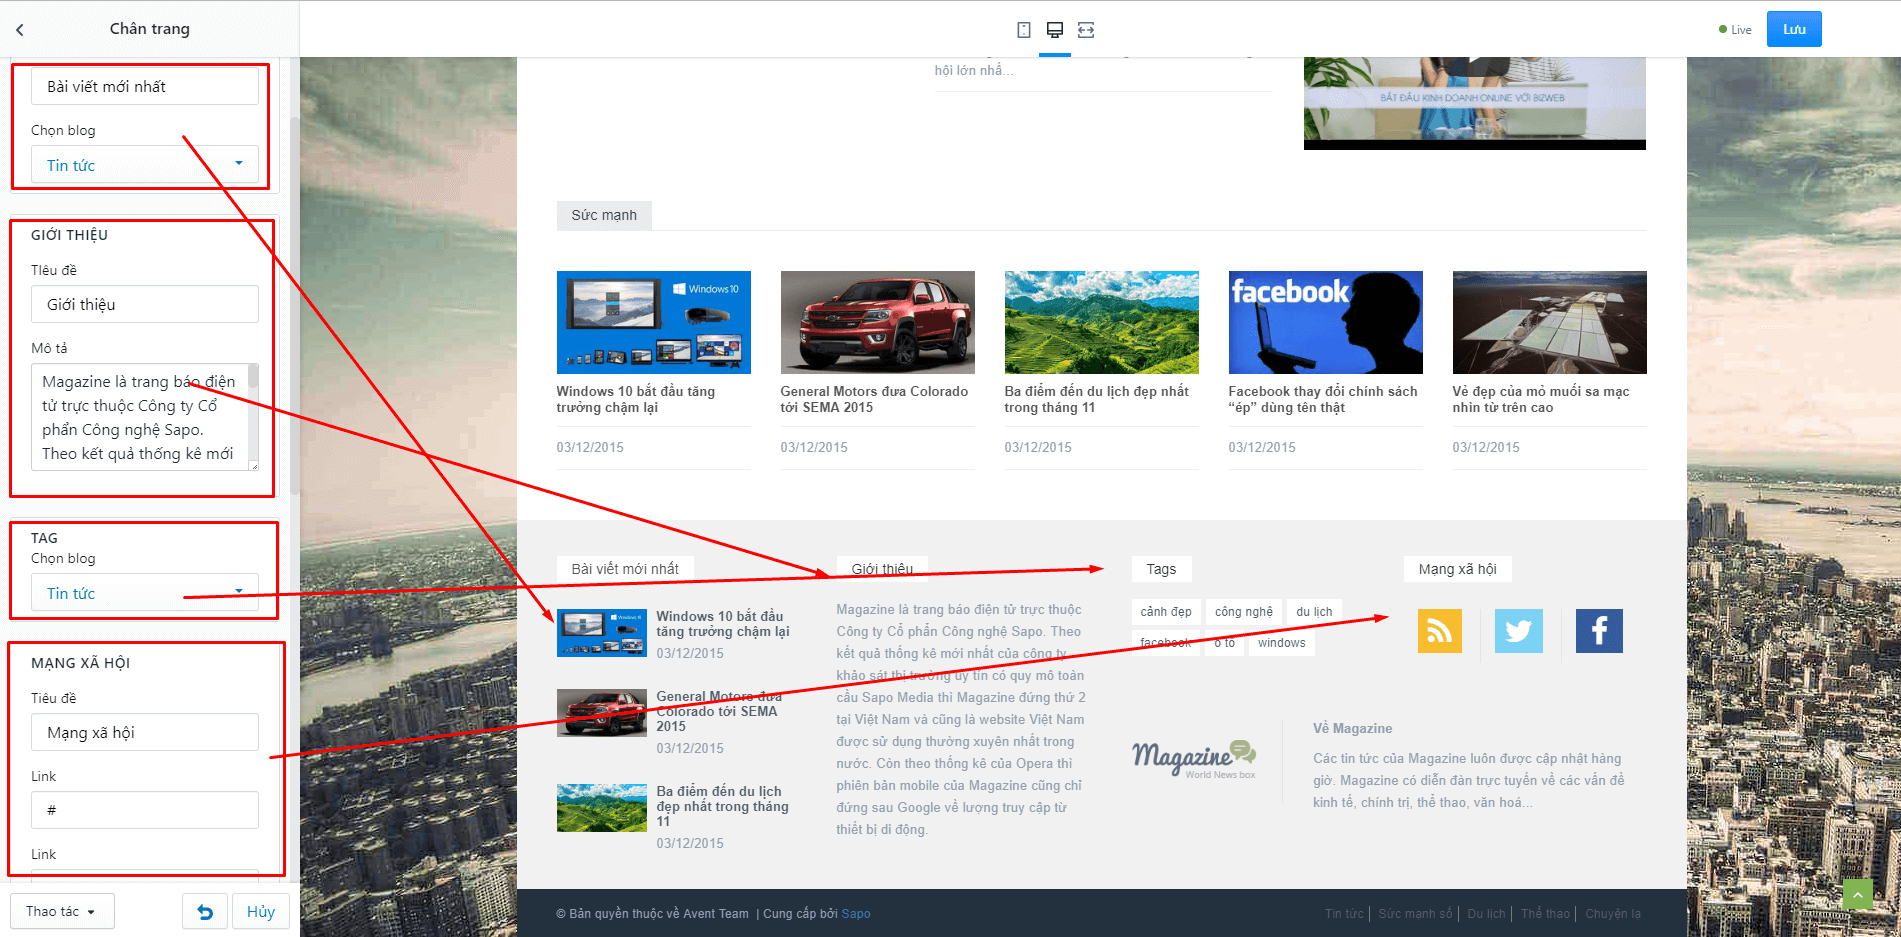Click the Twitter social icon

coord(1519,631)
